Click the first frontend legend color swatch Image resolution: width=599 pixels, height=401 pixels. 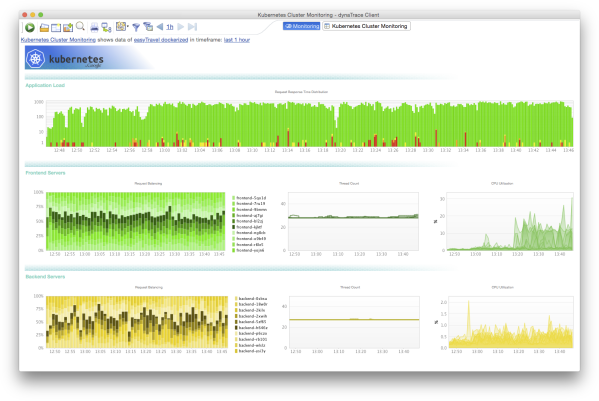point(233,198)
